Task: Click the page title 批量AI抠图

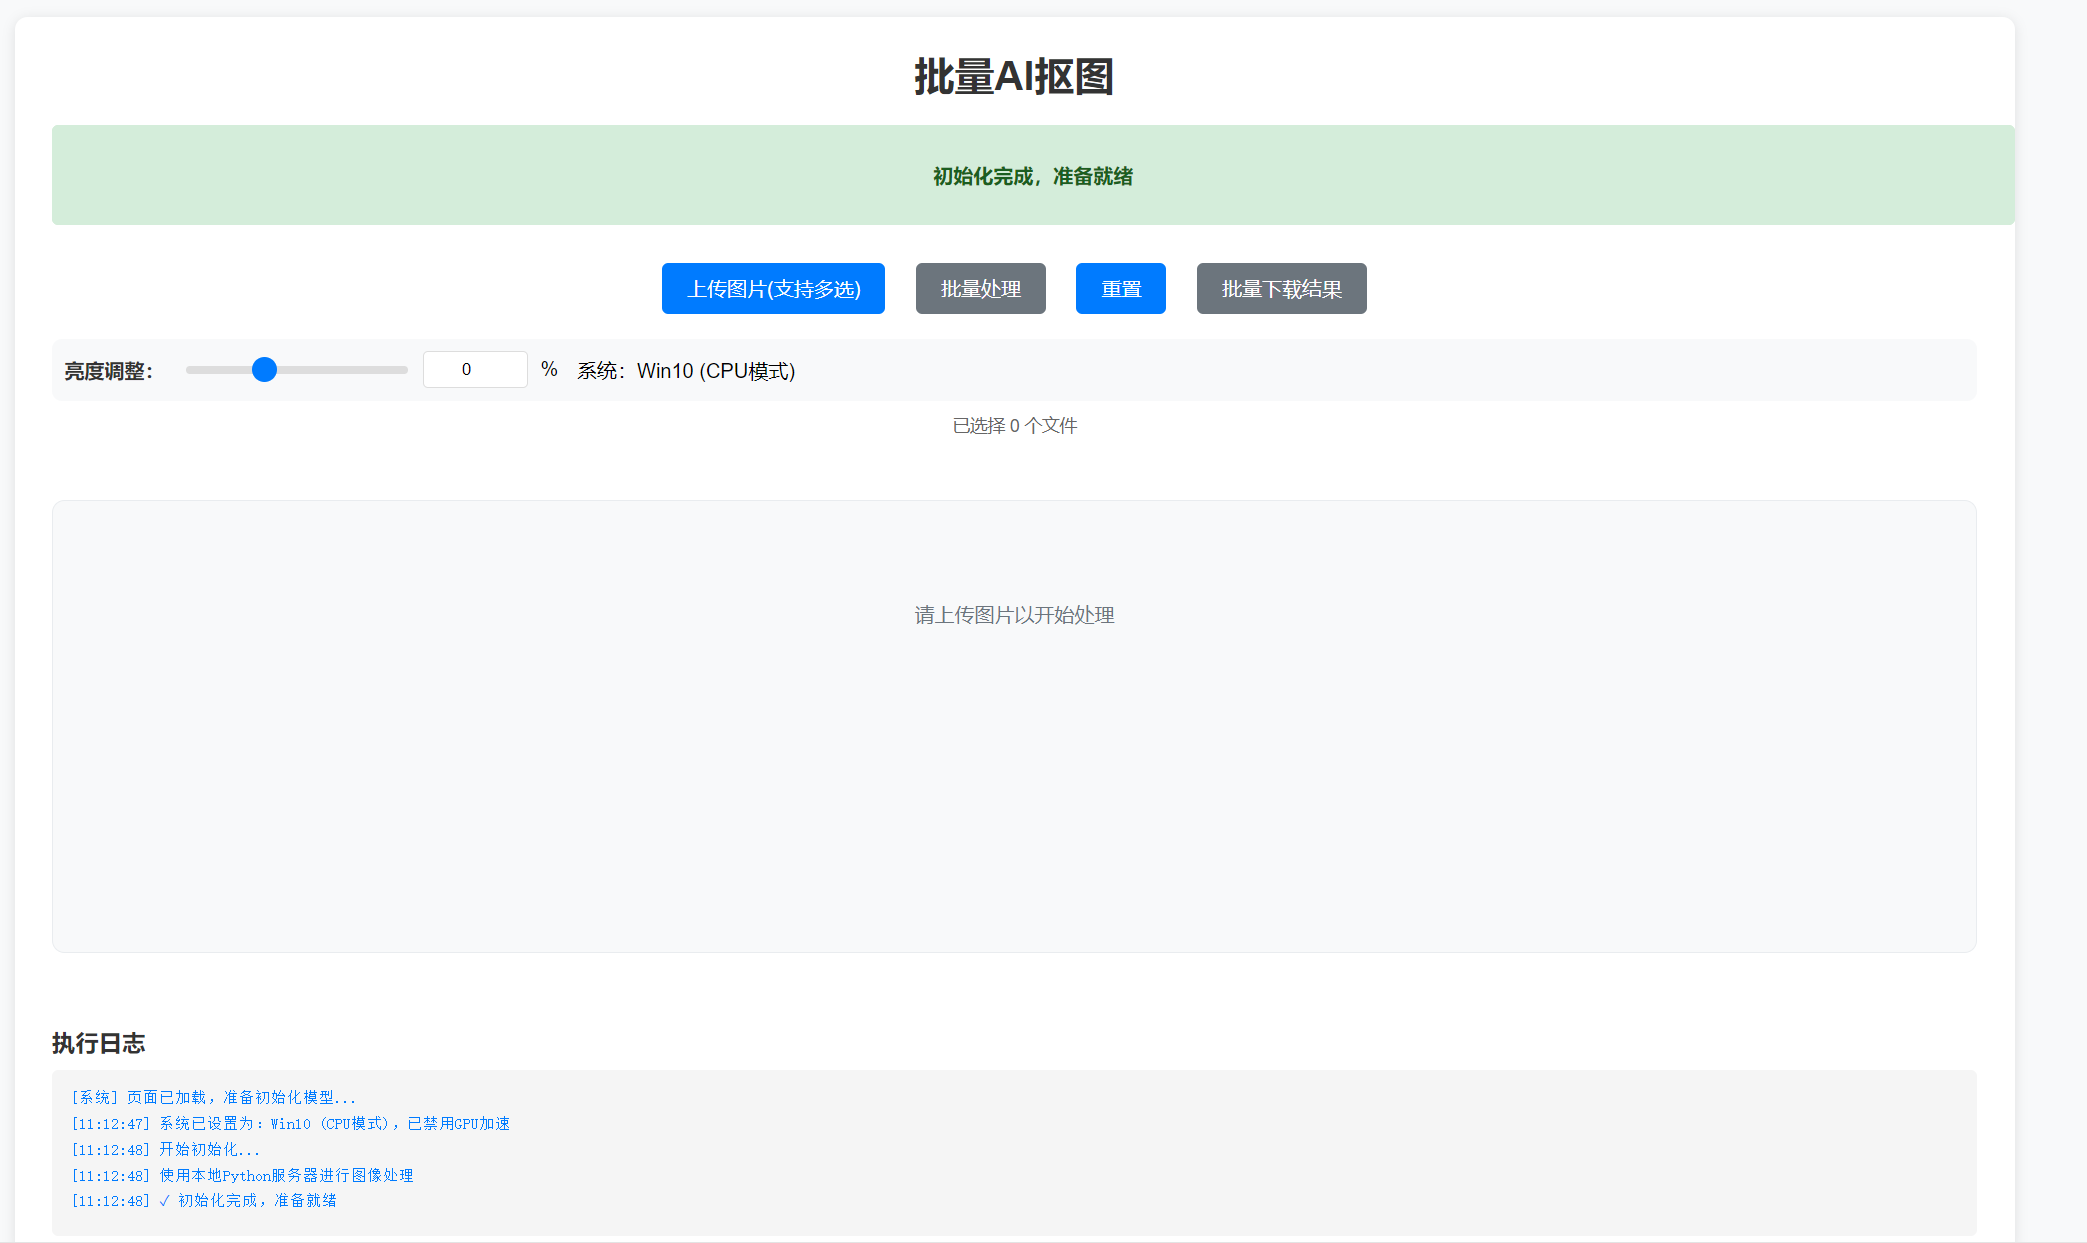Action: (x=1014, y=78)
